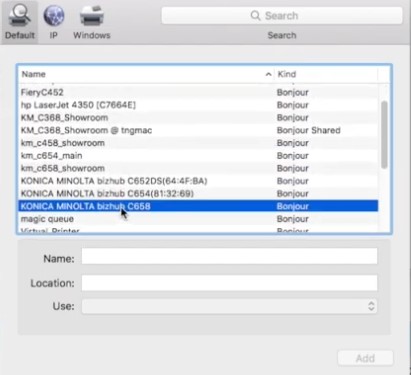Select the KM_C368_Showroom Bonjour printer

[198, 118]
